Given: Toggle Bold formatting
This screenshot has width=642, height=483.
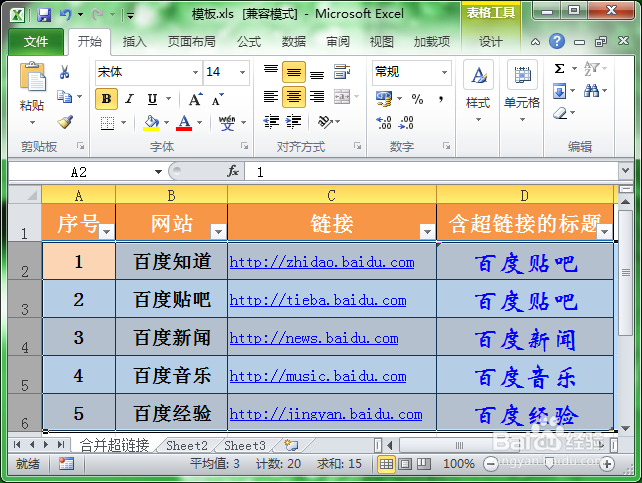Looking at the screenshot, I should point(106,99).
